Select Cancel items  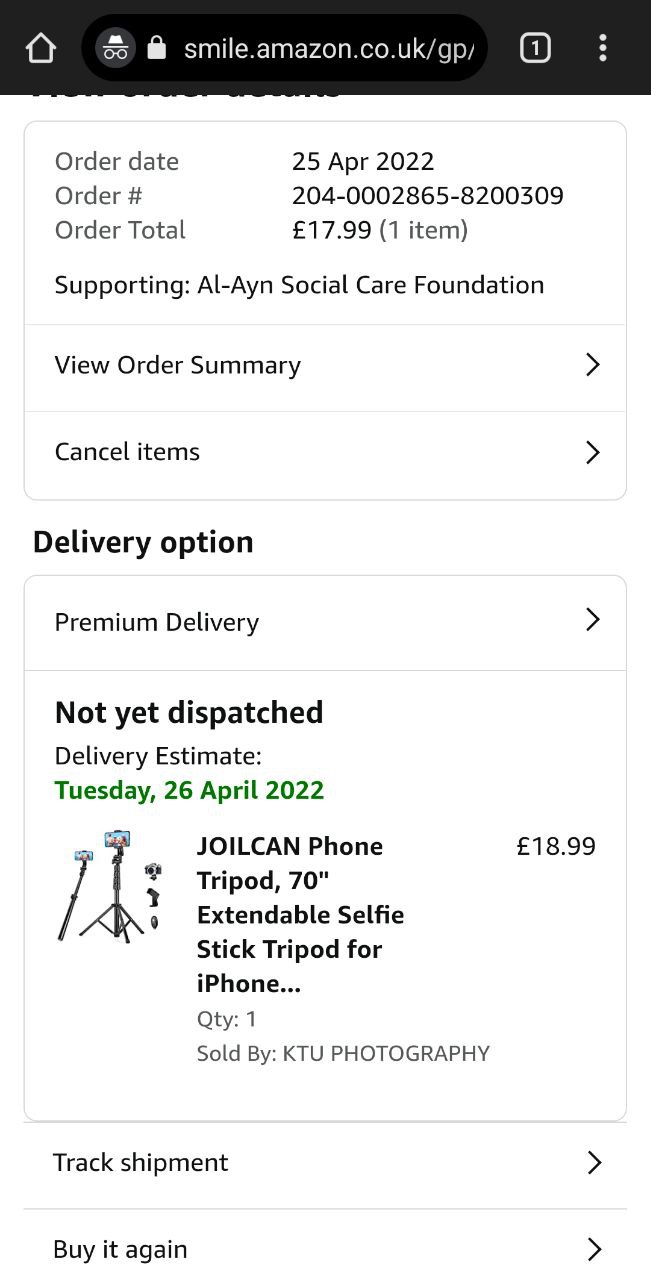coord(128,452)
